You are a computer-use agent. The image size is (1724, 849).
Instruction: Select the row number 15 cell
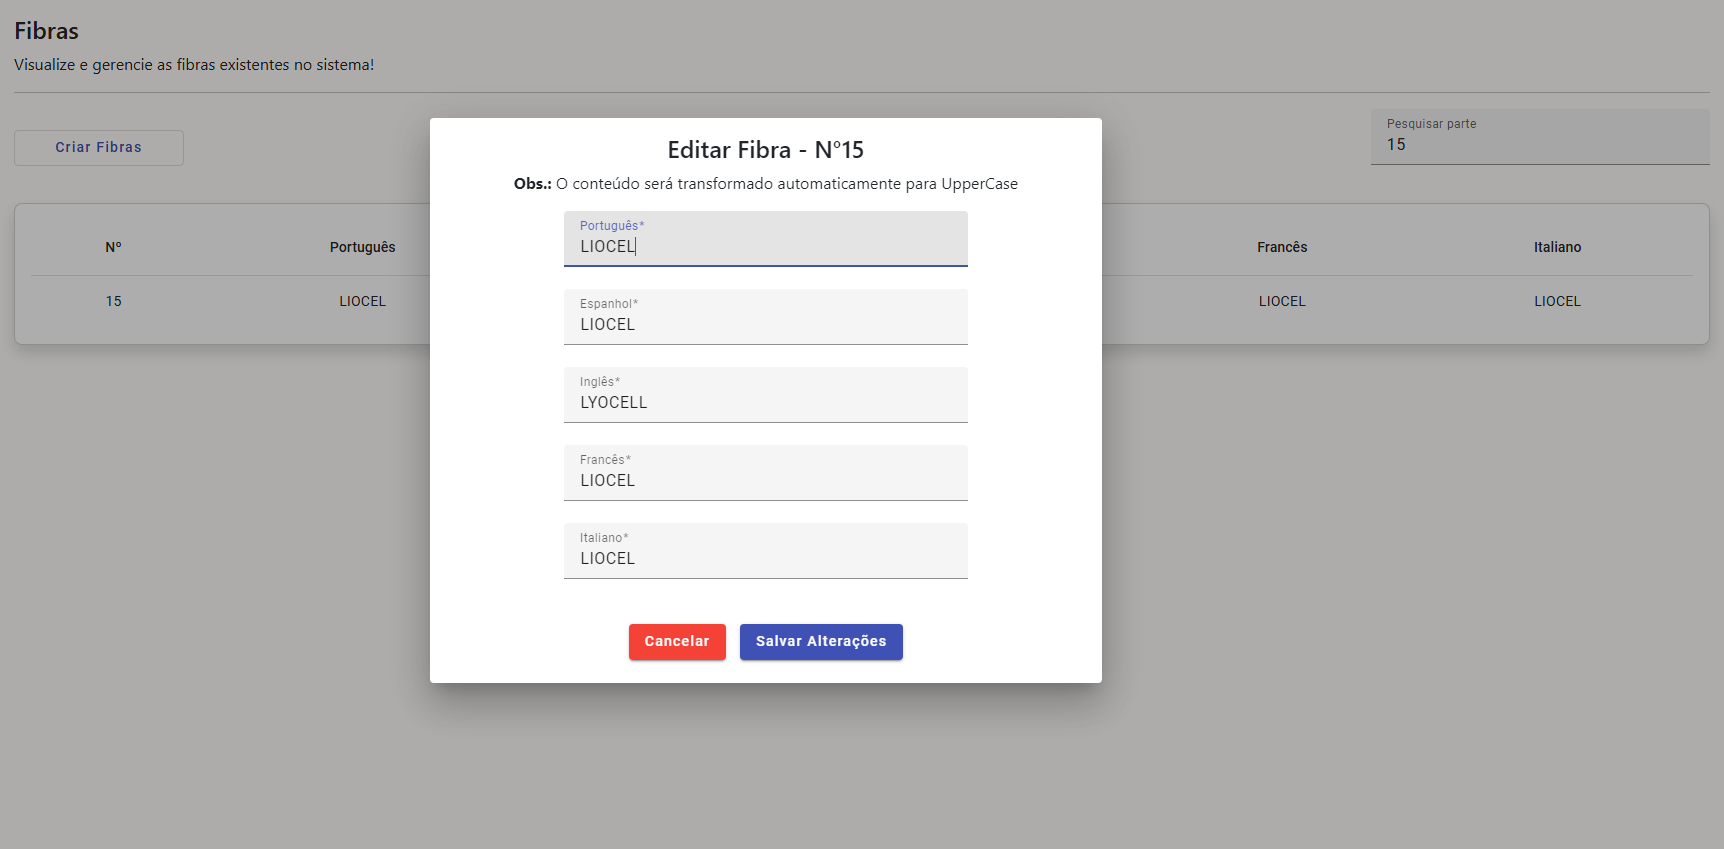[x=113, y=301]
